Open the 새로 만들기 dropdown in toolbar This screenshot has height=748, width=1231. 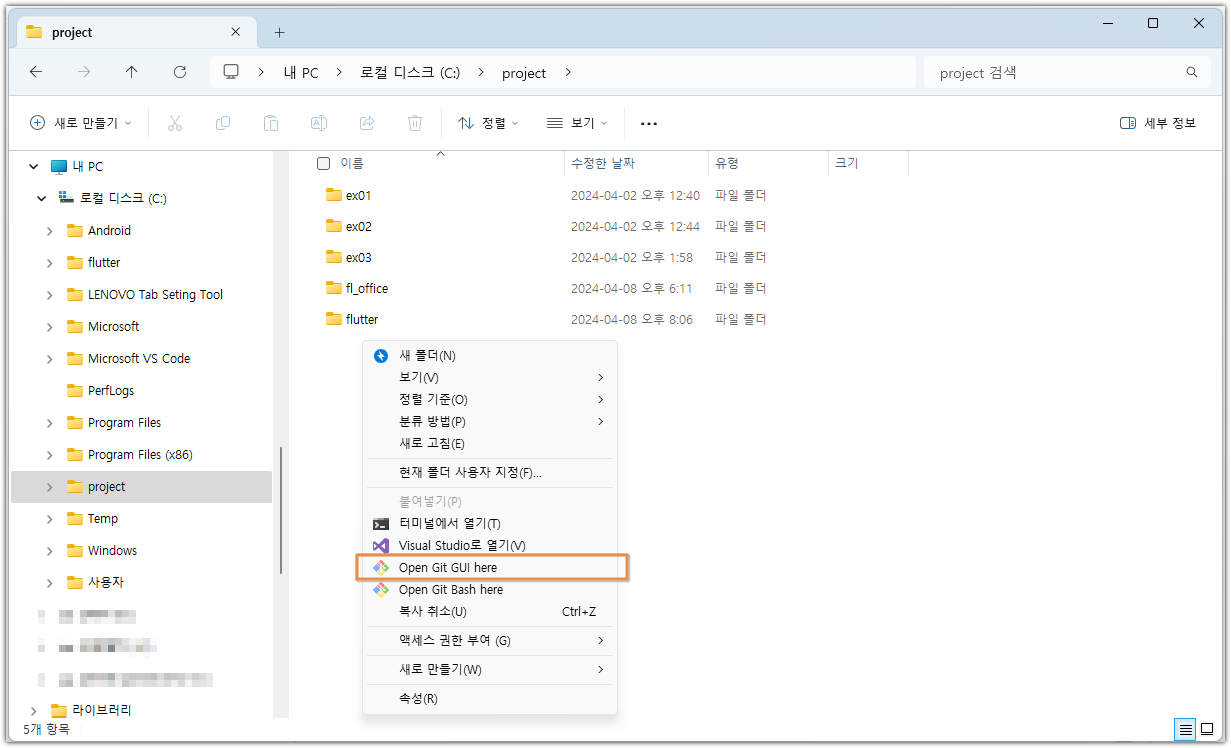tap(81, 123)
